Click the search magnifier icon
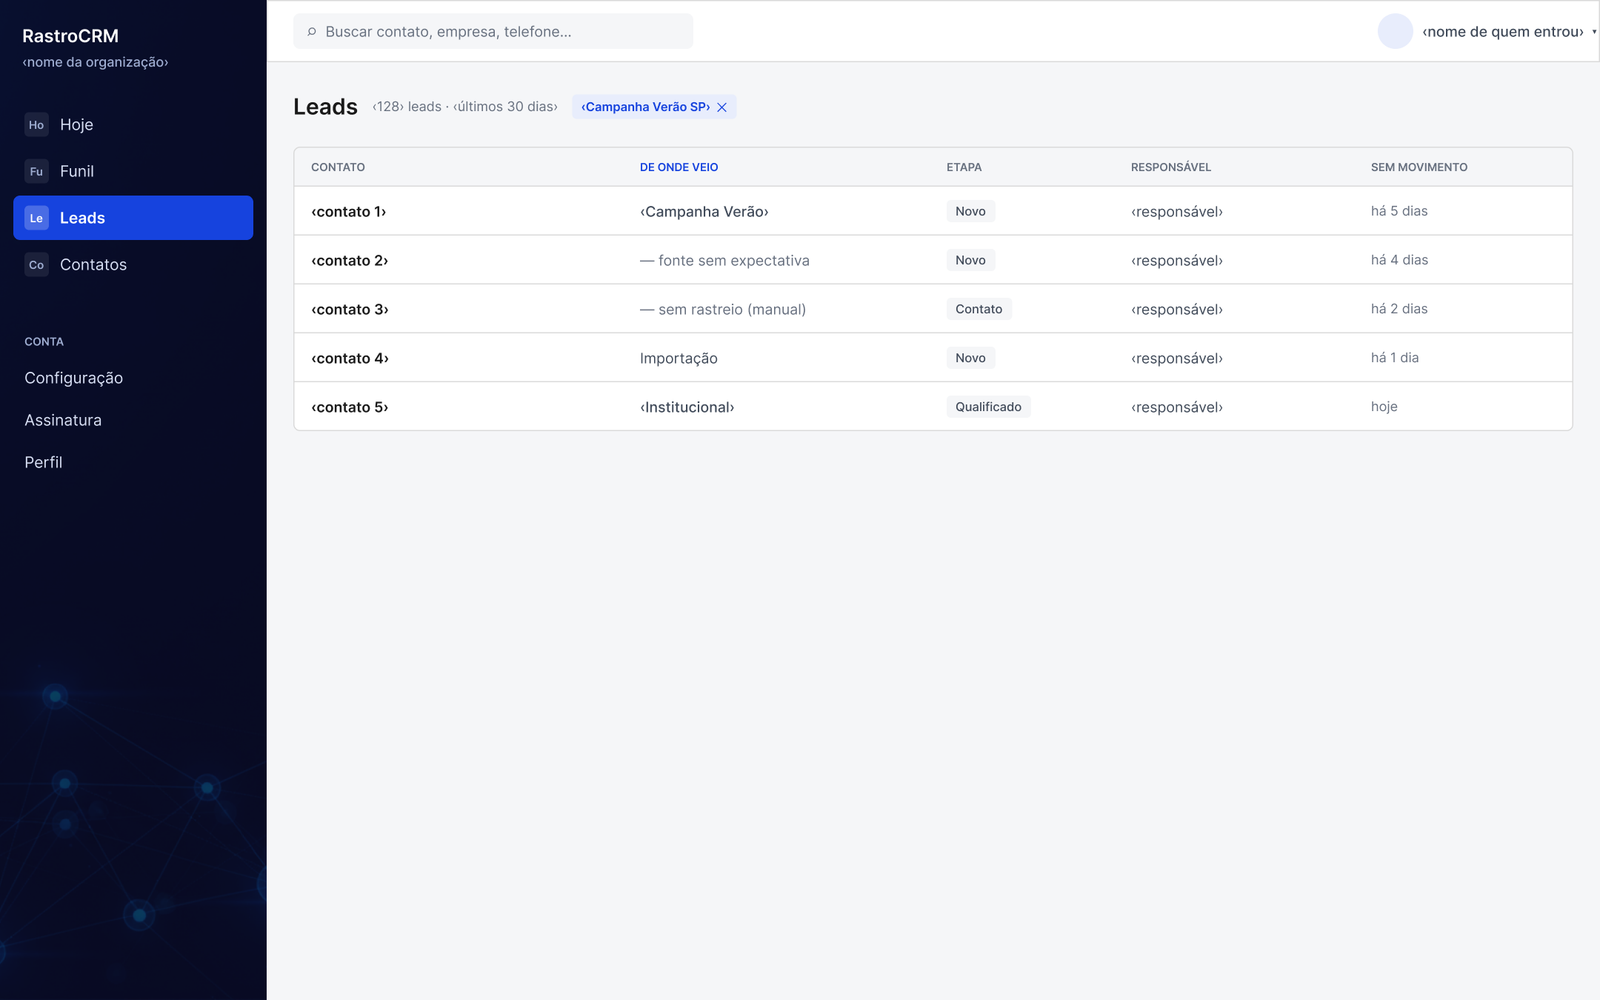The width and height of the screenshot is (1600, 1000). pos(312,32)
